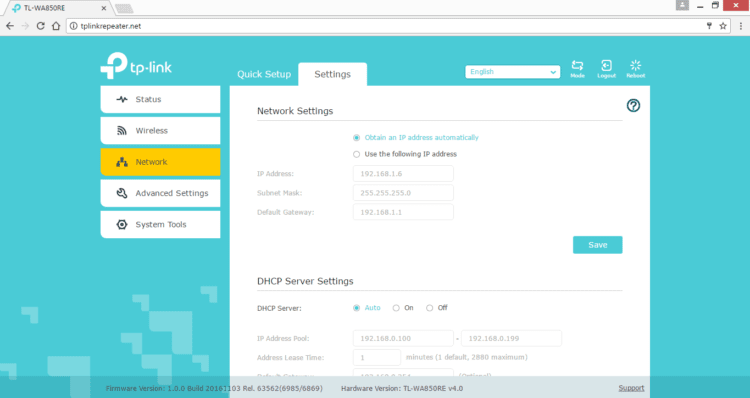The width and height of the screenshot is (750, 398).
Task: Click the DHCP Server Settings heading
Action: 305,281
